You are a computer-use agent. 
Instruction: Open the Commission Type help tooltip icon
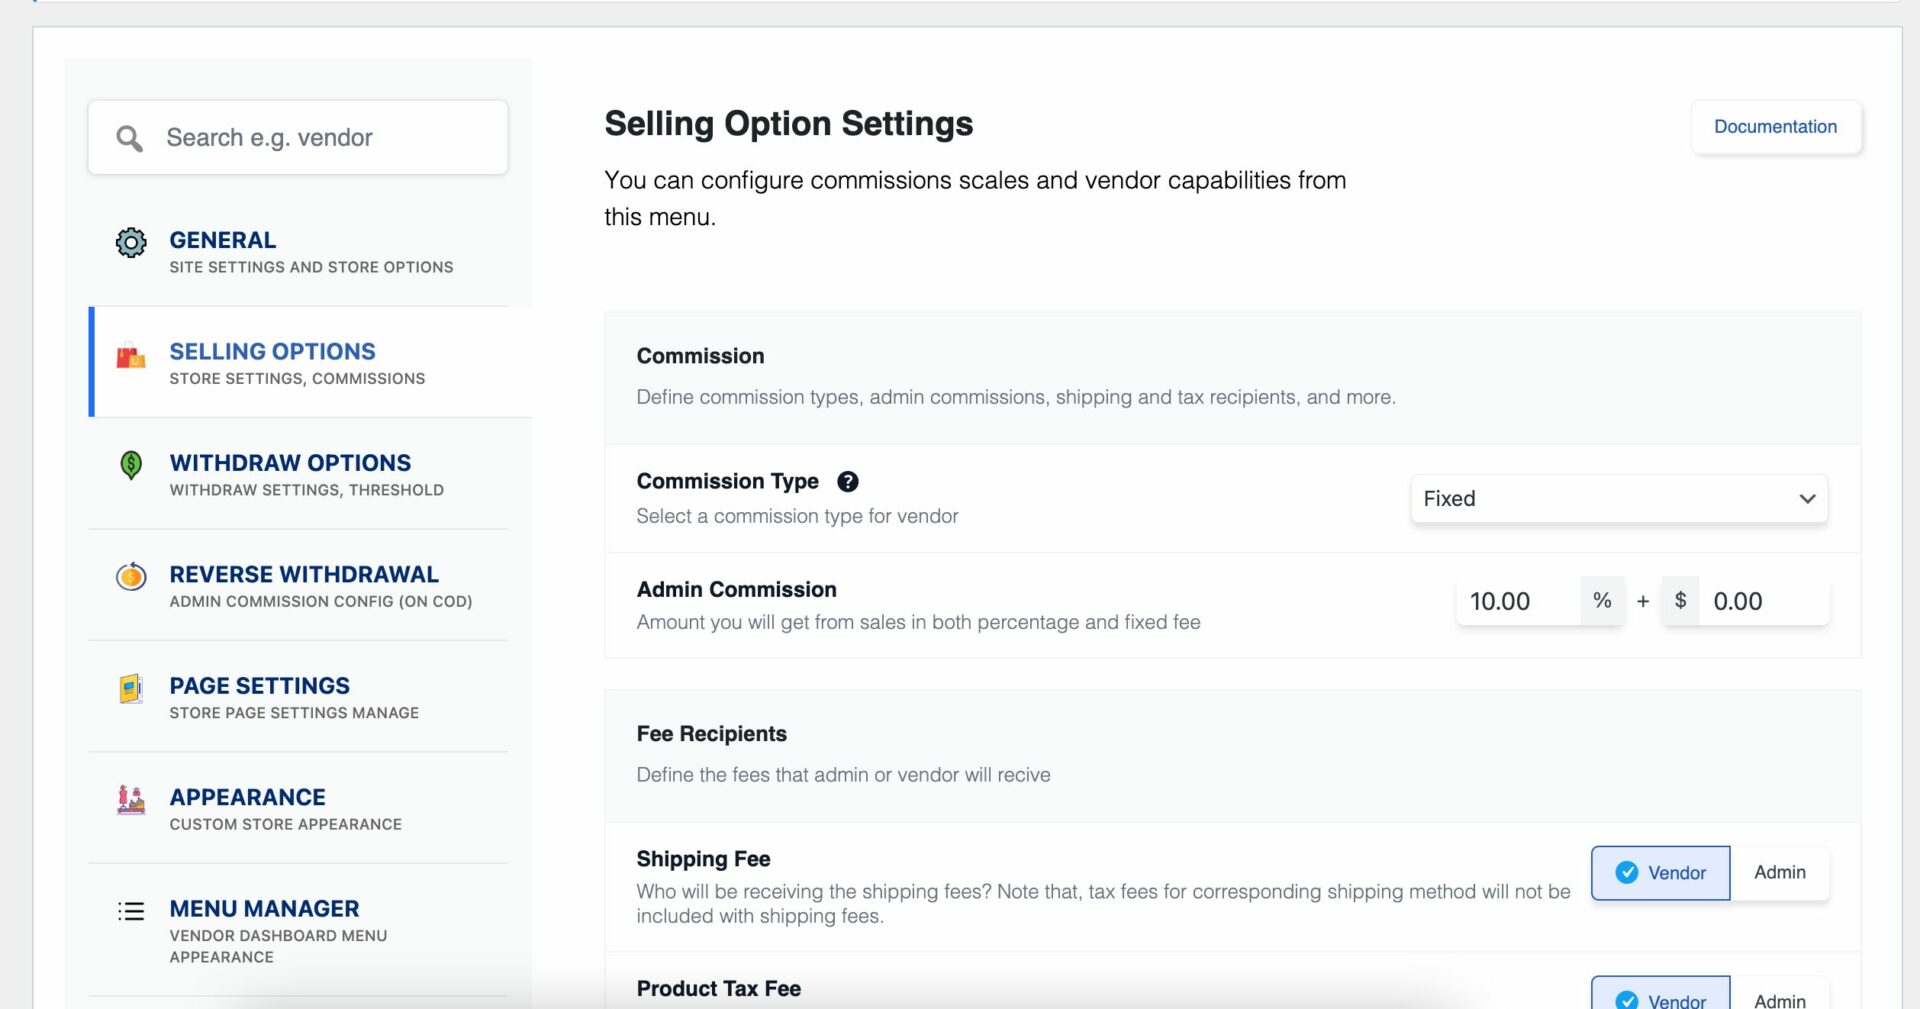coord(848,481)
